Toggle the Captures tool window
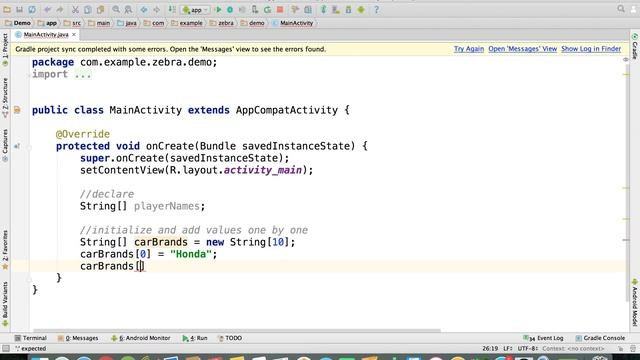Viewport: 640px width, 360px height. coord(5,145)
